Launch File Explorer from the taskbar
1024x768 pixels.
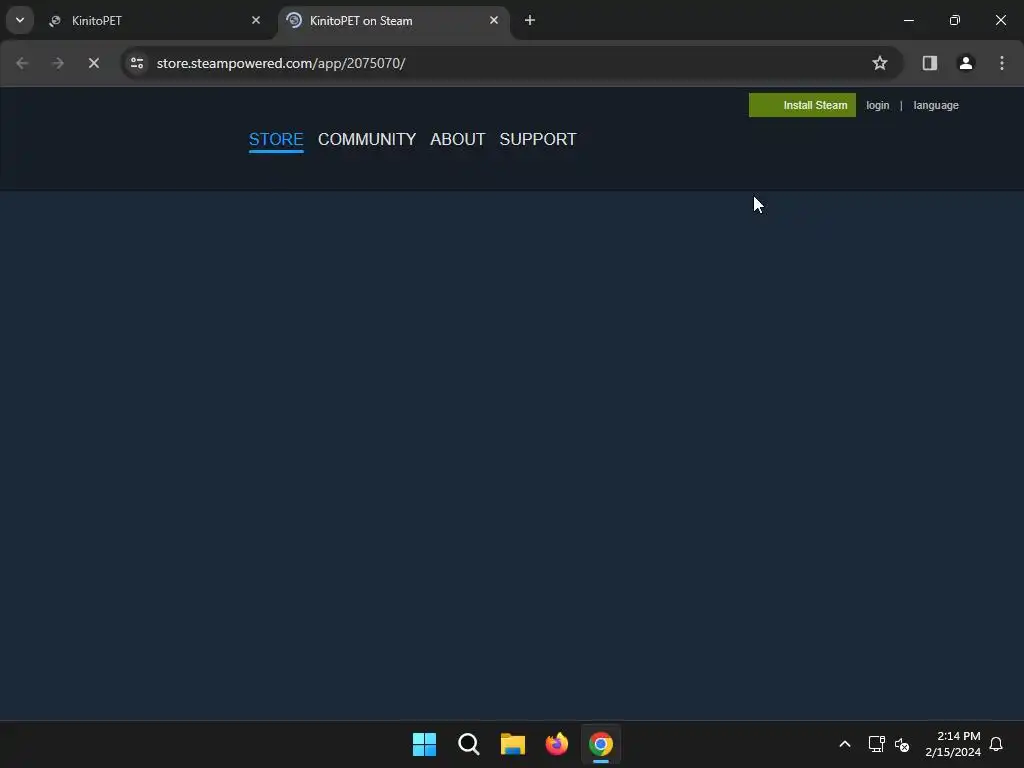(x=513, y=744)
